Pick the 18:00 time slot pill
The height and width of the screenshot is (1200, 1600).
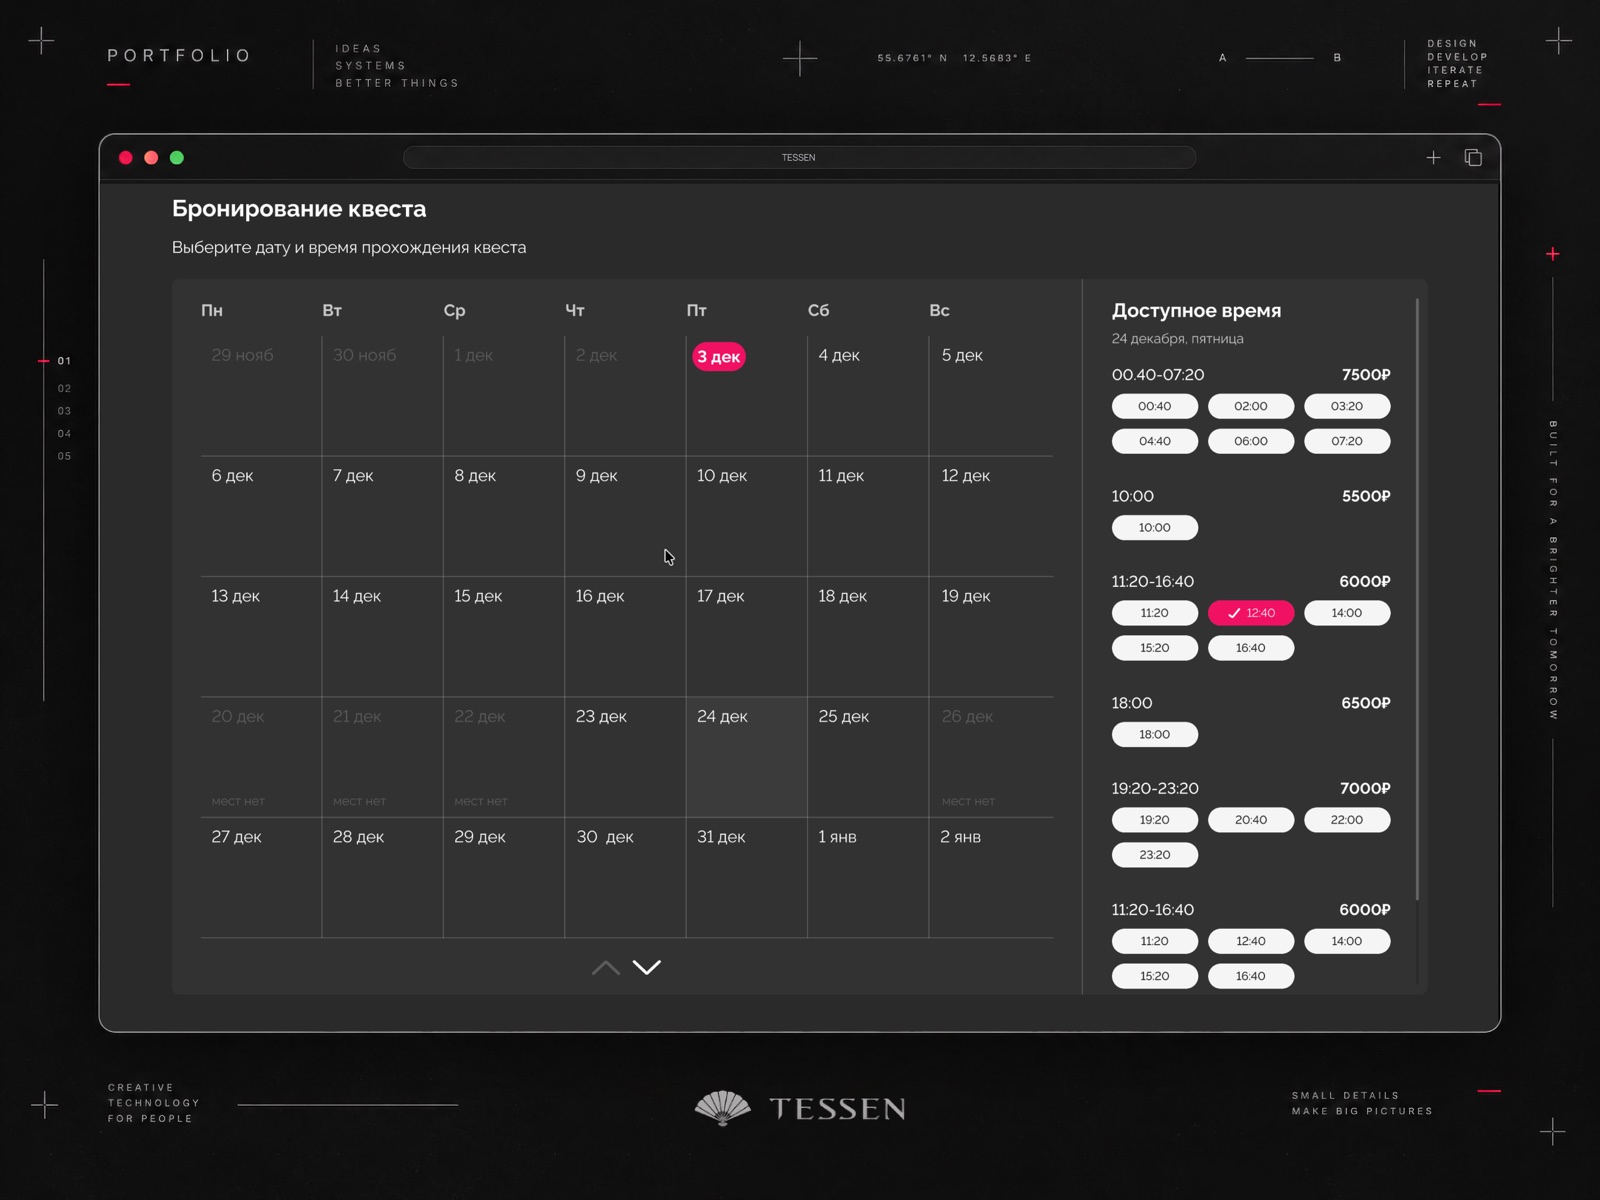click(x=1155, y=734)
